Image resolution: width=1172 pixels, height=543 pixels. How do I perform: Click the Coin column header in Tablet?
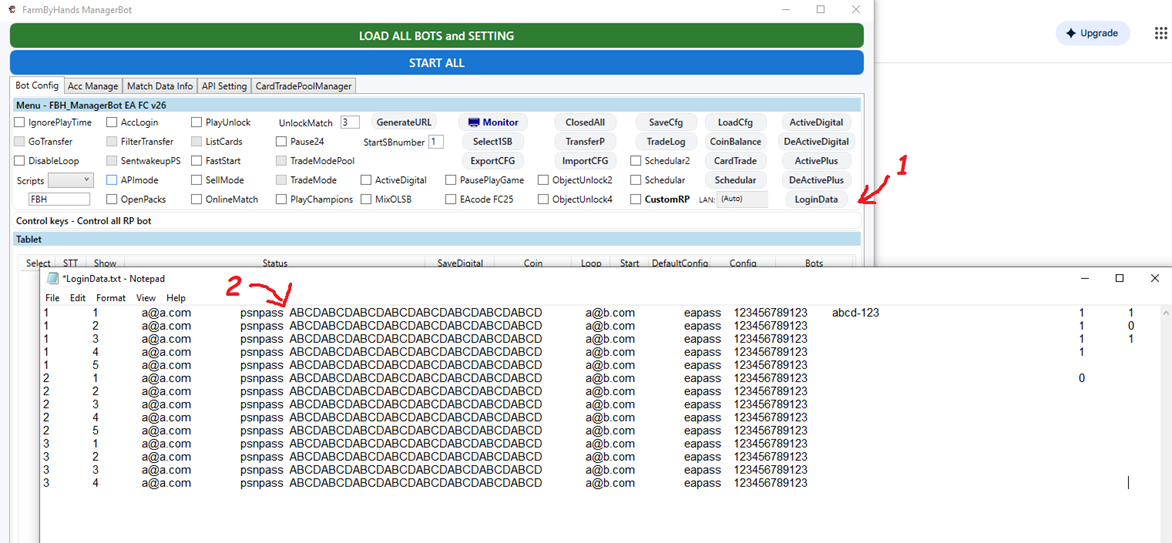pos(533,263)
